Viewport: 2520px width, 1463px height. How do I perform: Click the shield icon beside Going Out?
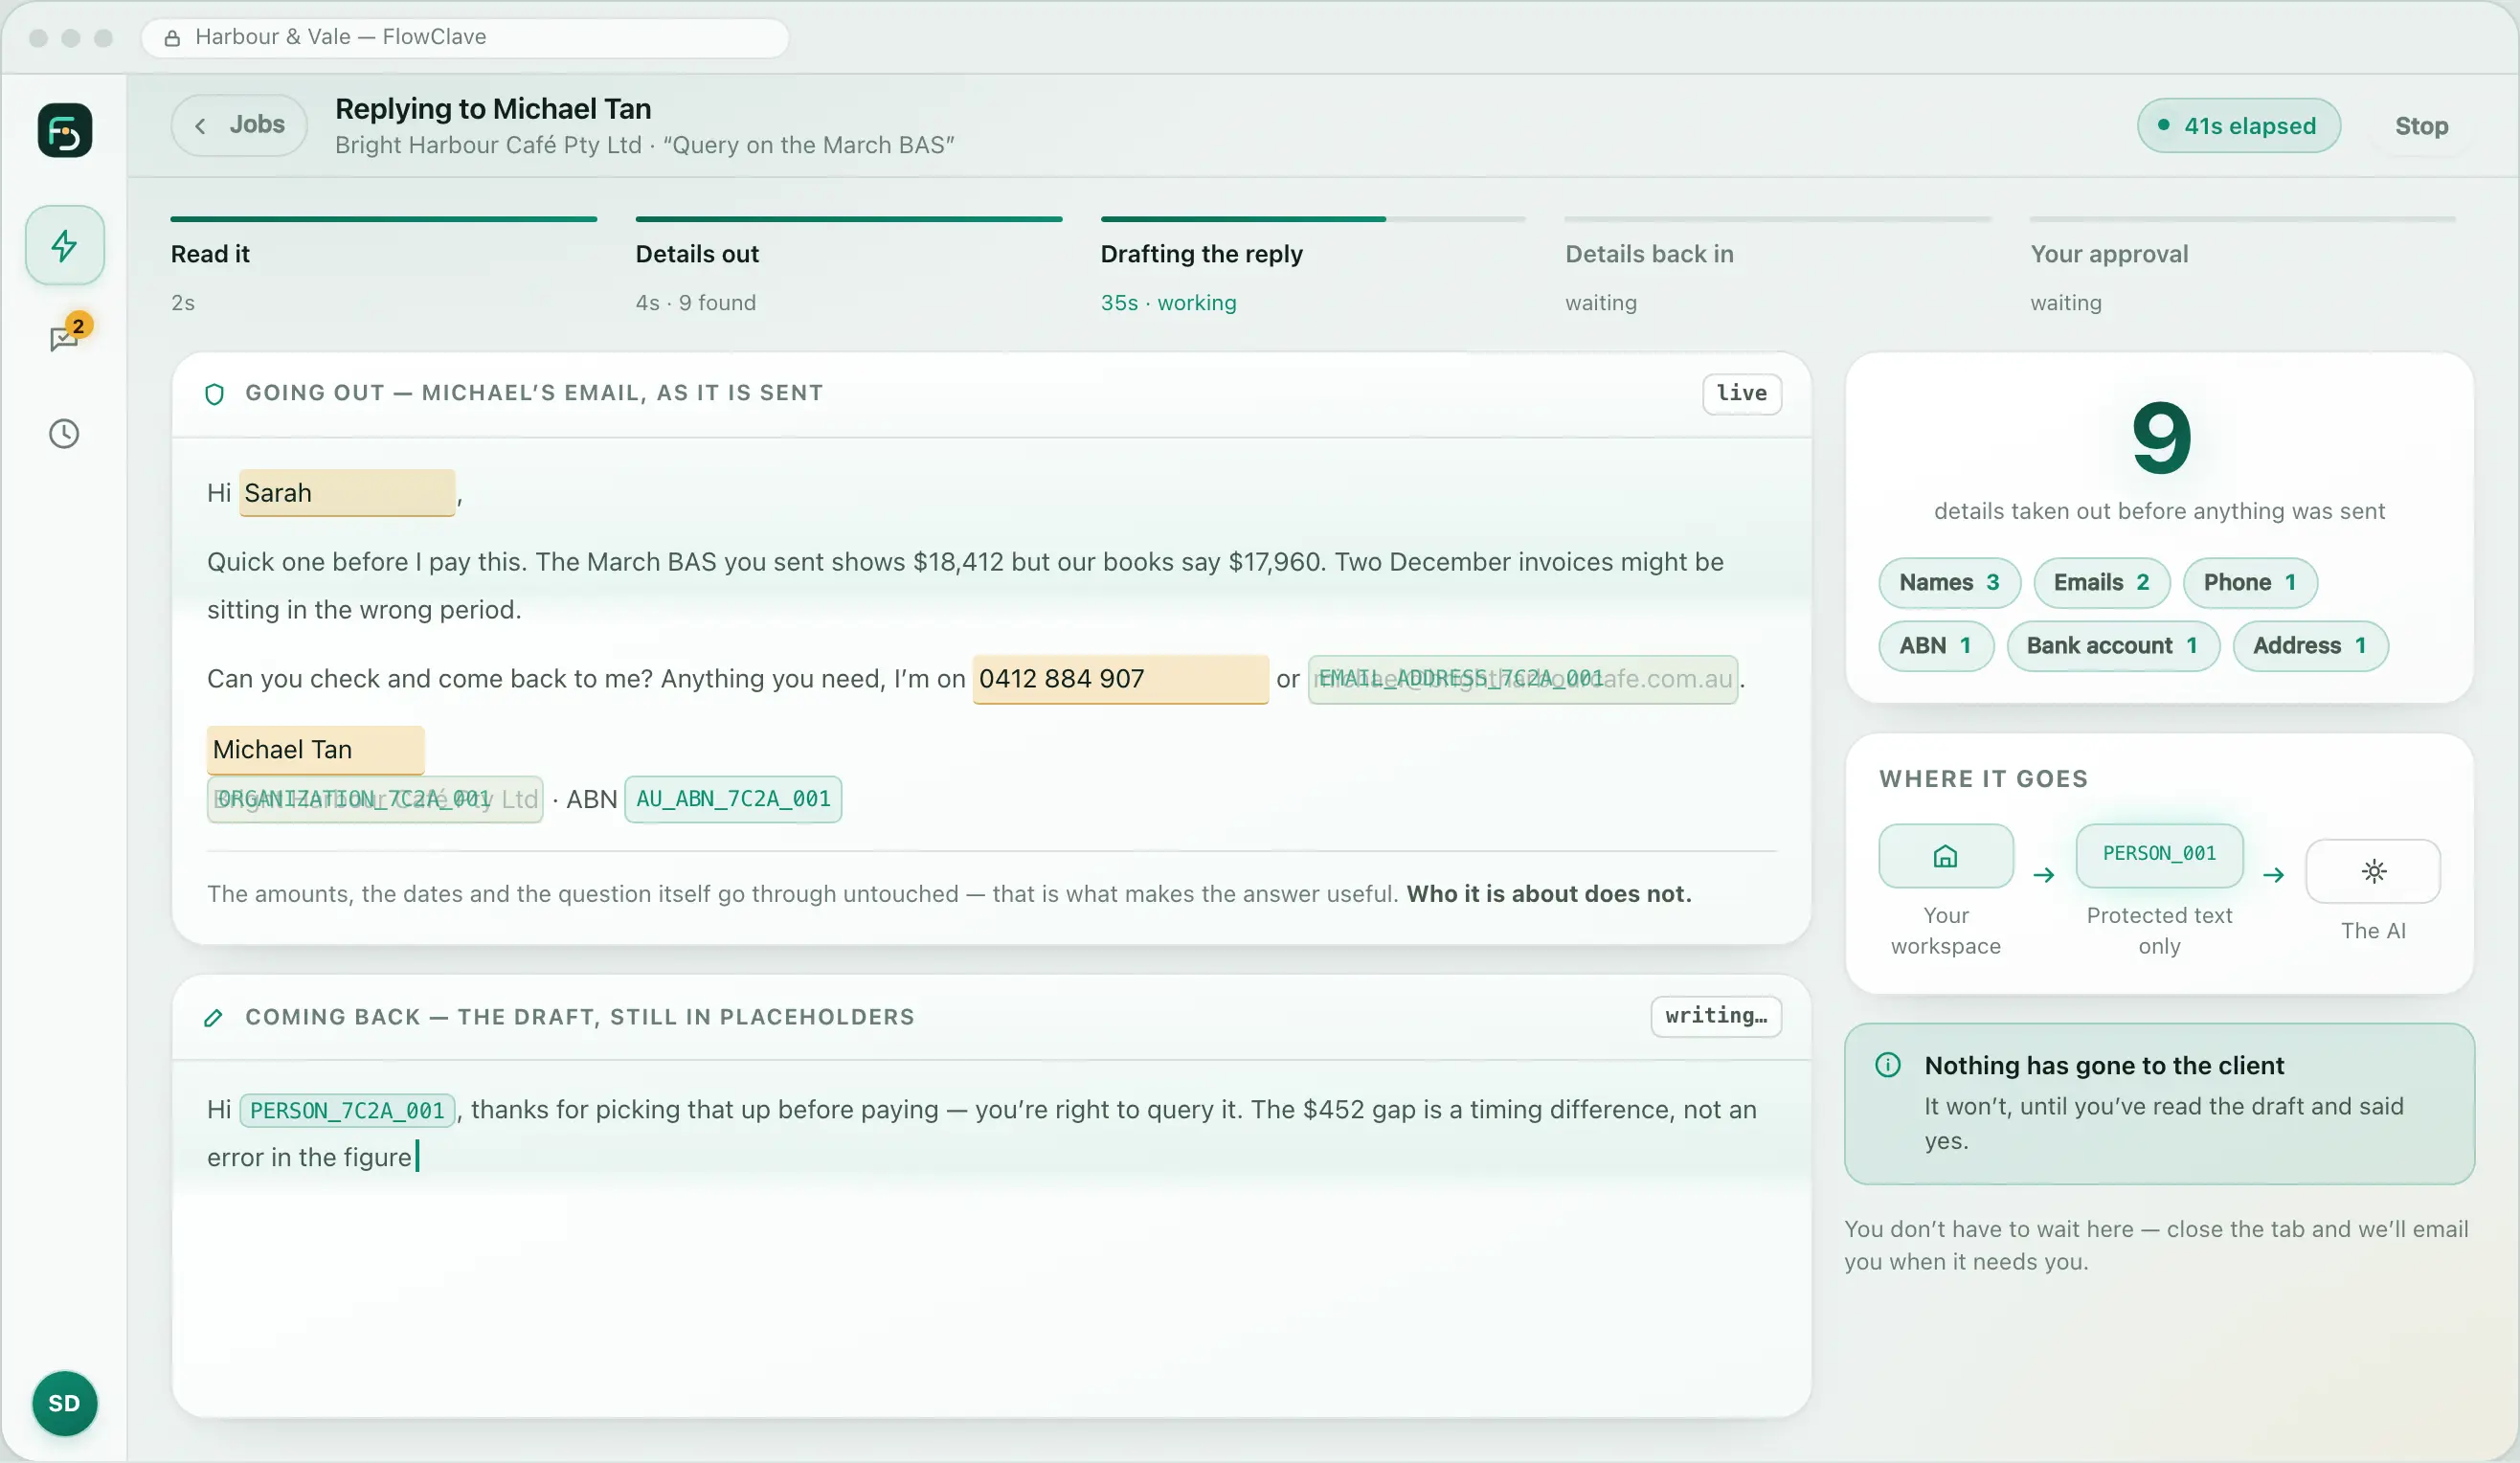[x=214, y=394]
